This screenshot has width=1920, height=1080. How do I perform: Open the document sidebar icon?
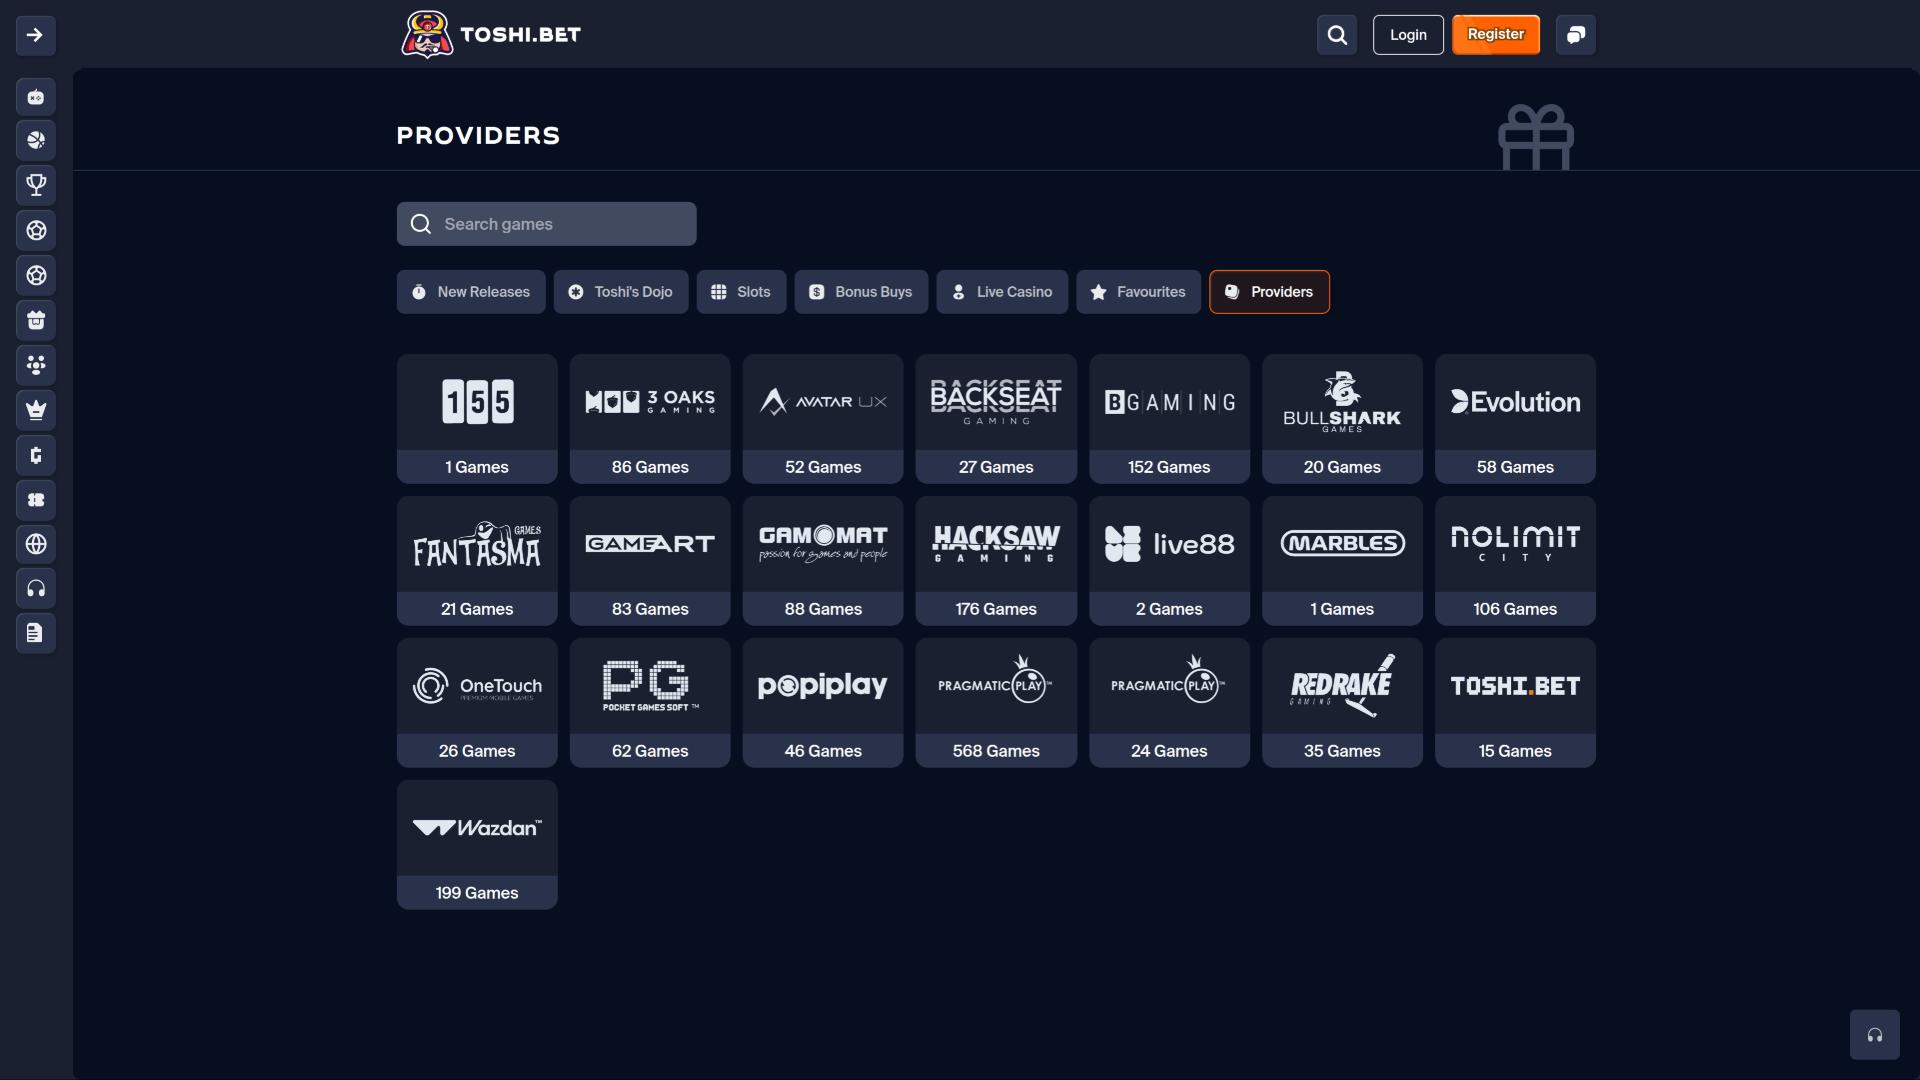coord(36,633)
